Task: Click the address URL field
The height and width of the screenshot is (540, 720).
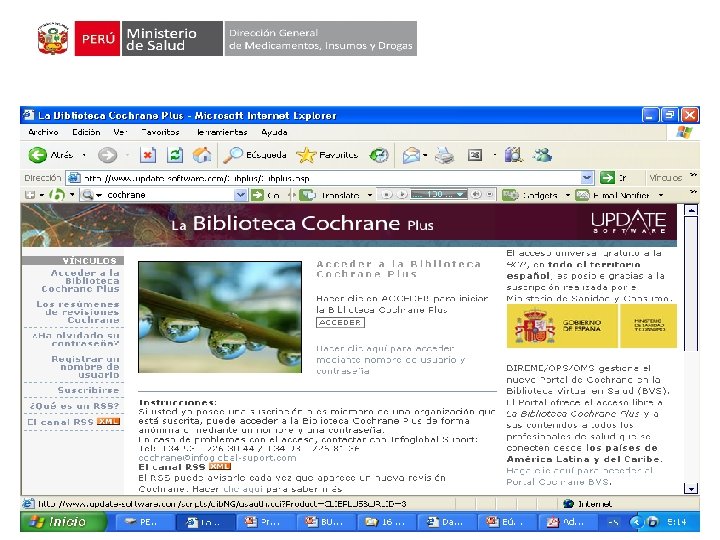Action: point(331,178)
